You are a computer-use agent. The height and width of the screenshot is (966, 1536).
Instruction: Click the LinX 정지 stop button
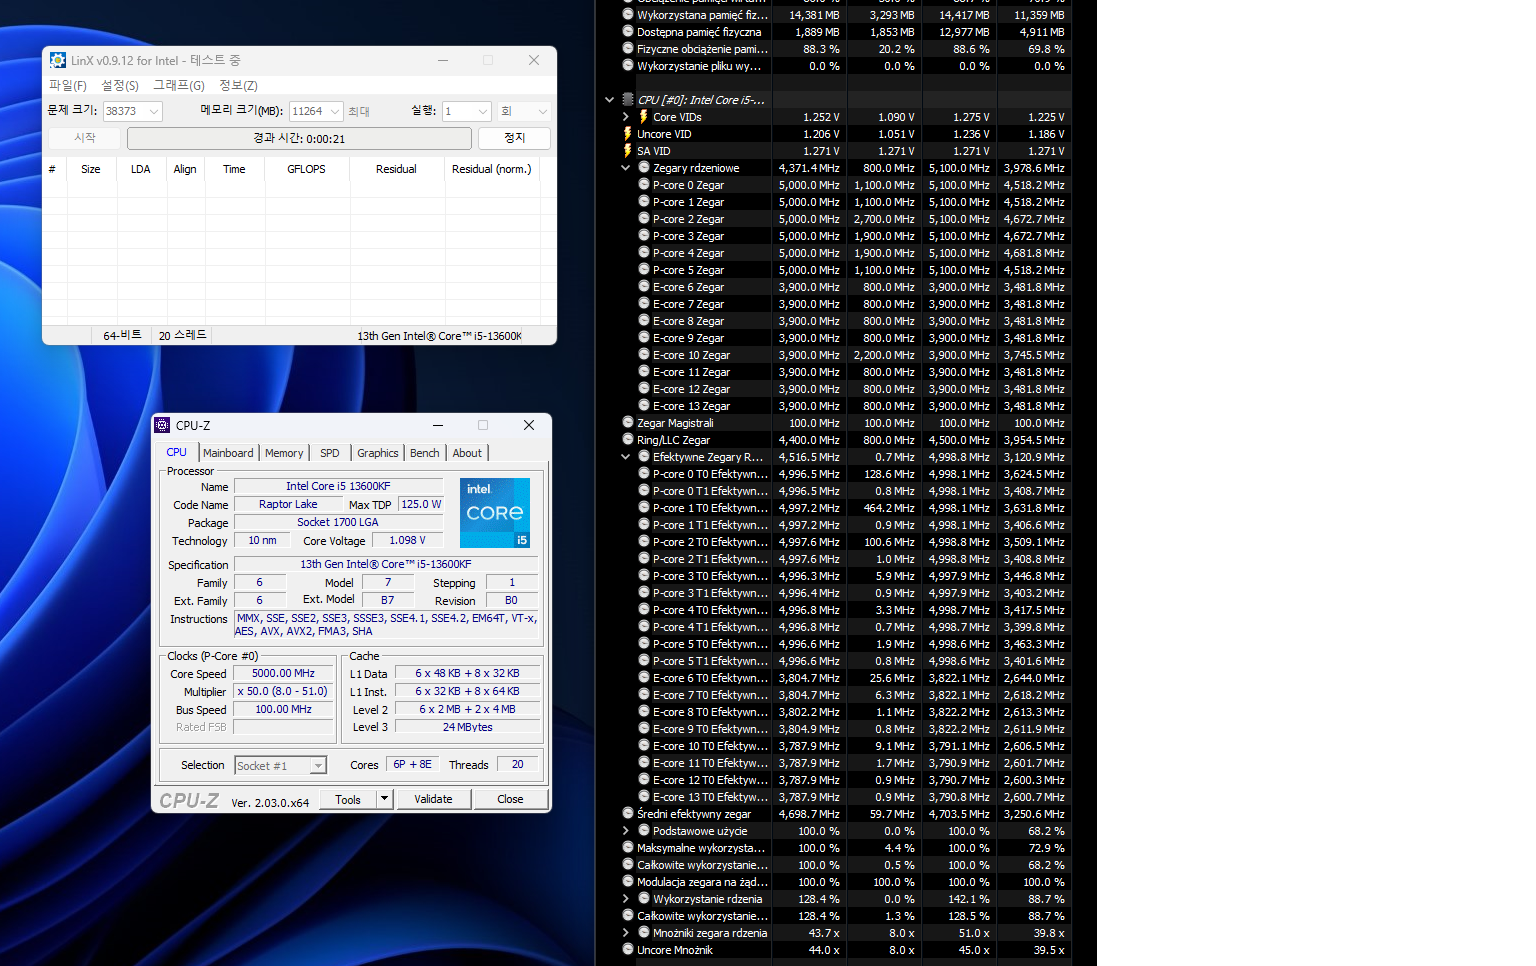tap(514, 138)
